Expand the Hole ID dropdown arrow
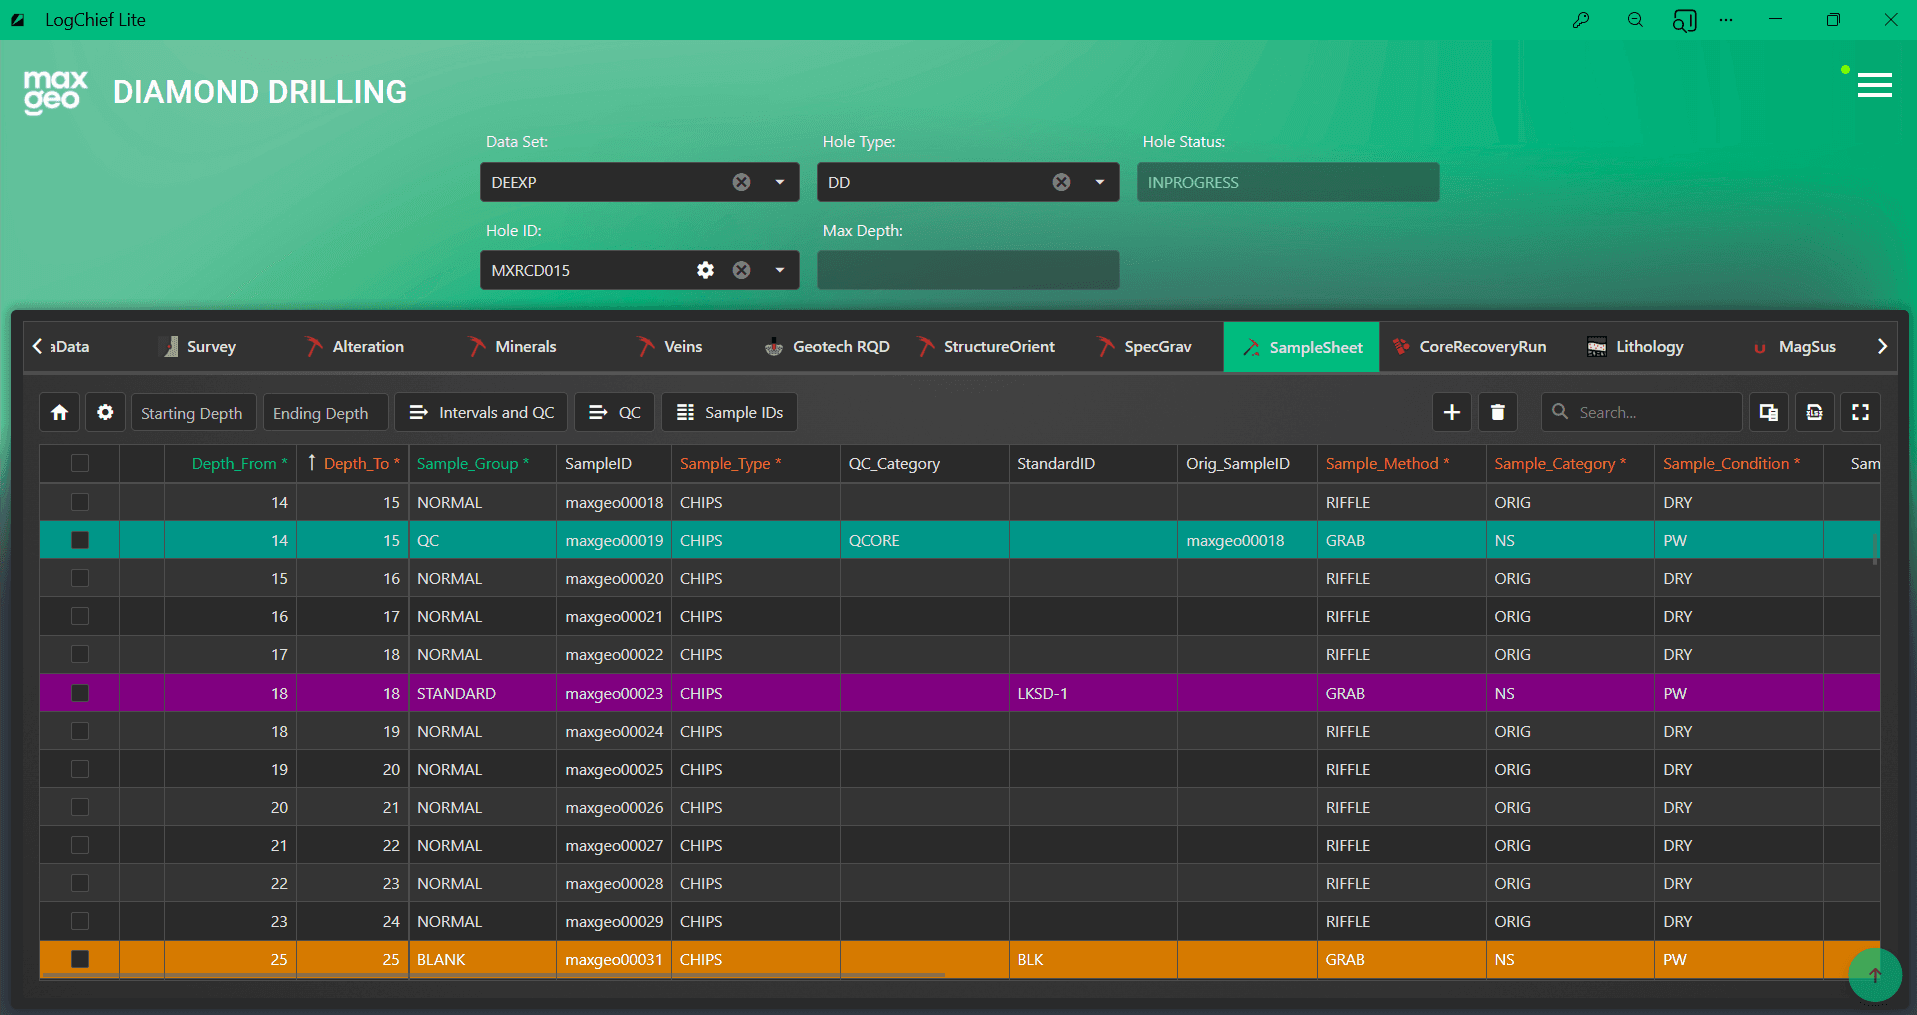Viewport: 1917px width, 1015px height. (780, 270)
